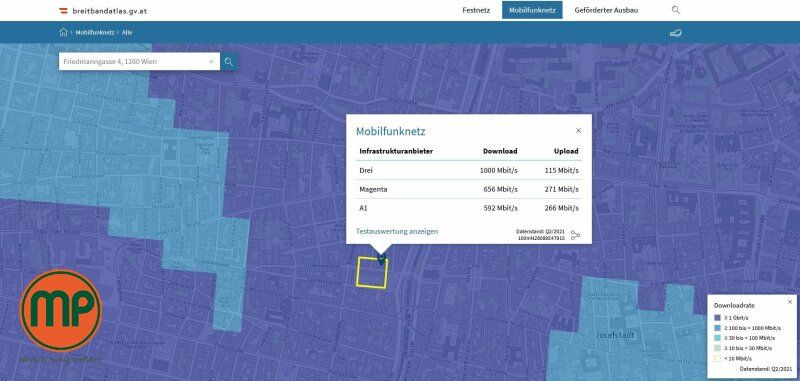Click Testauswertung anzeigen link
The width and height of the screenshot is (800, 381).
(x=397, y=231)
